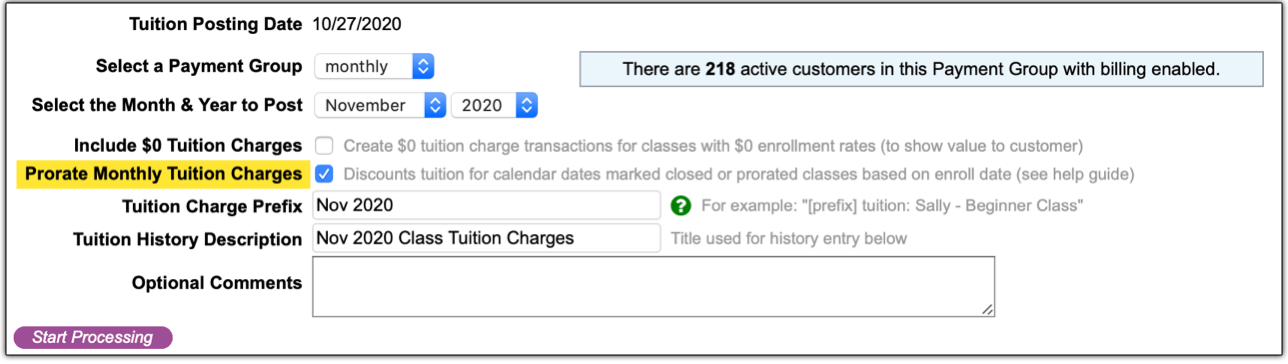The width and height of the screenshot is (1288, 364).
Task: Uncheck Prorate Monthly Tuition Charges checkbox
Action: click(324, 174)
